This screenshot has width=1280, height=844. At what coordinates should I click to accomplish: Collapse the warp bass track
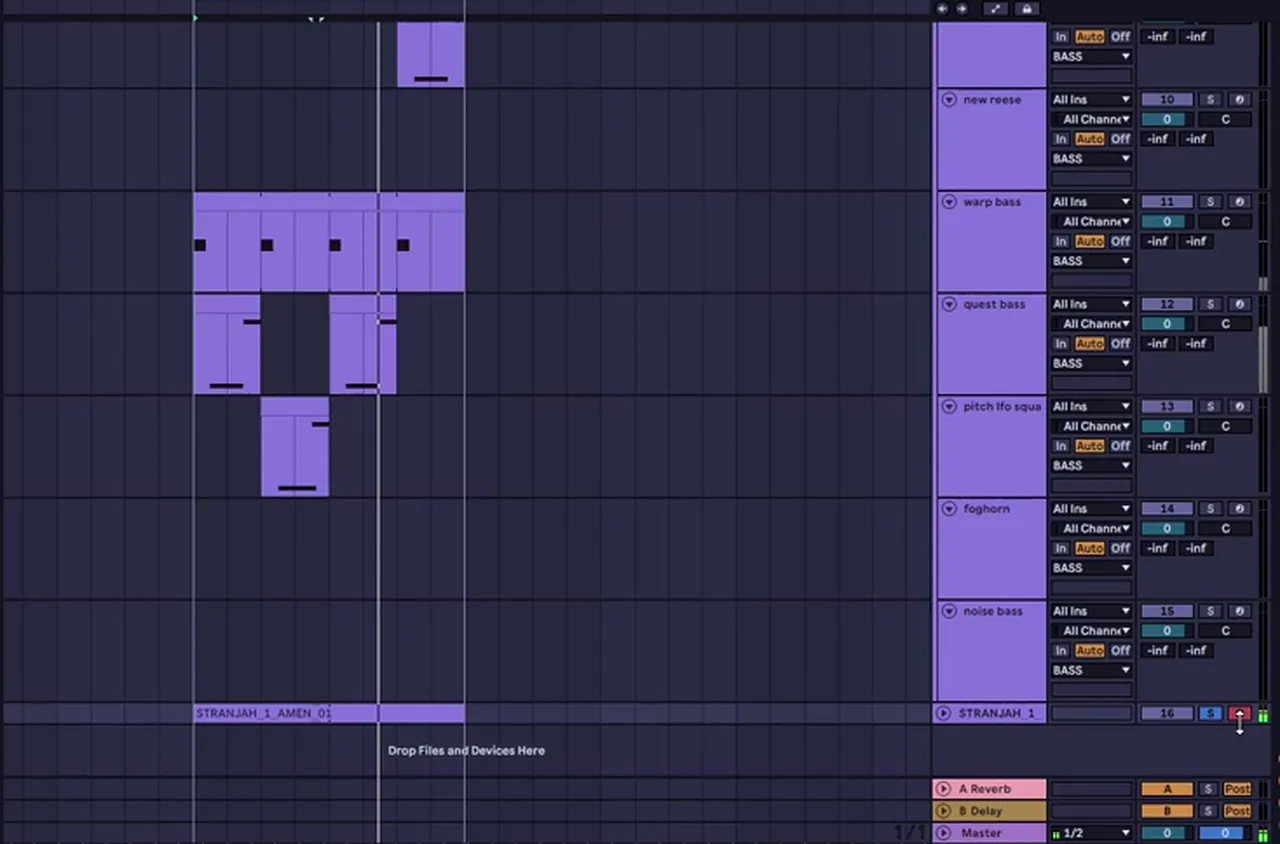point(949,202)
